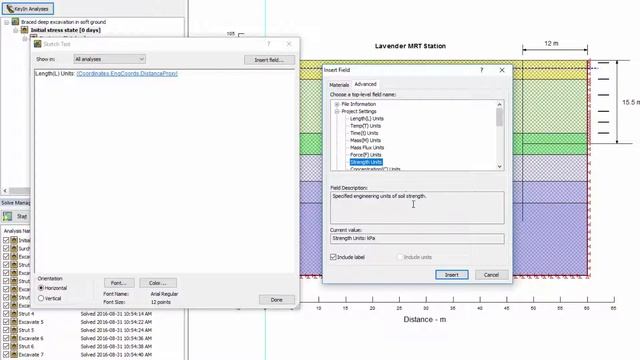
Task: Collapse the Project Settings field node
Action: (337, 111)
